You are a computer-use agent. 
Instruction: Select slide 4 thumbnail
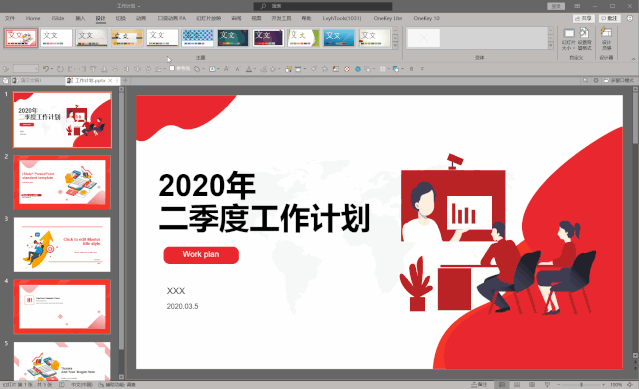(62, 307)
